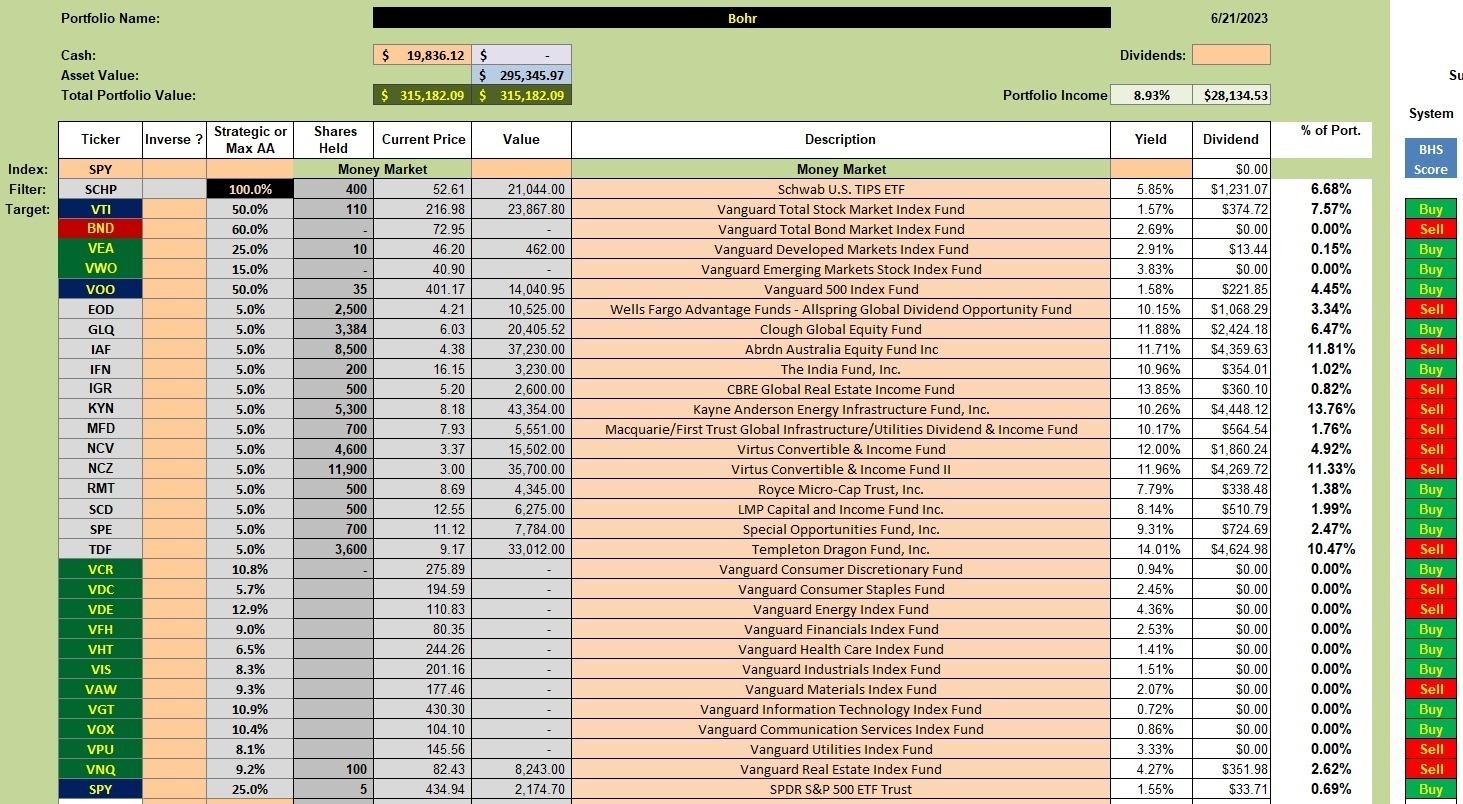This screenshot has height=804, width=1463.
Task: Select the Buy score cell for VGT
Action: pos(1430,709)
